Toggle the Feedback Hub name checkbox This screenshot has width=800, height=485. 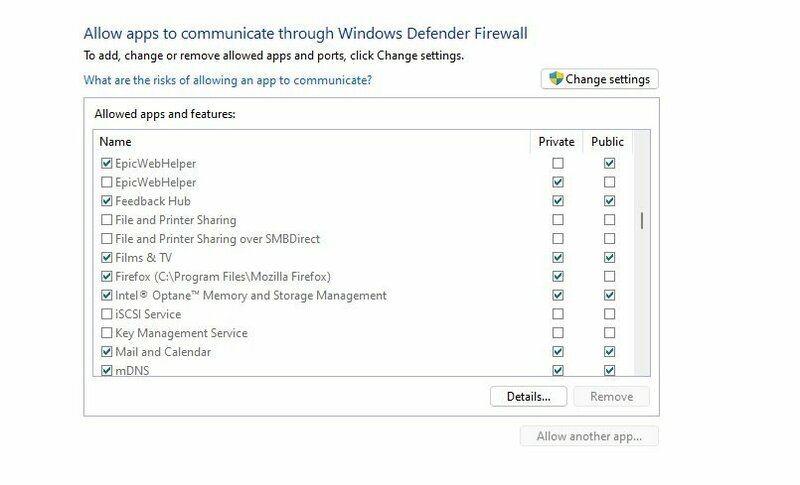click(107, 201)
